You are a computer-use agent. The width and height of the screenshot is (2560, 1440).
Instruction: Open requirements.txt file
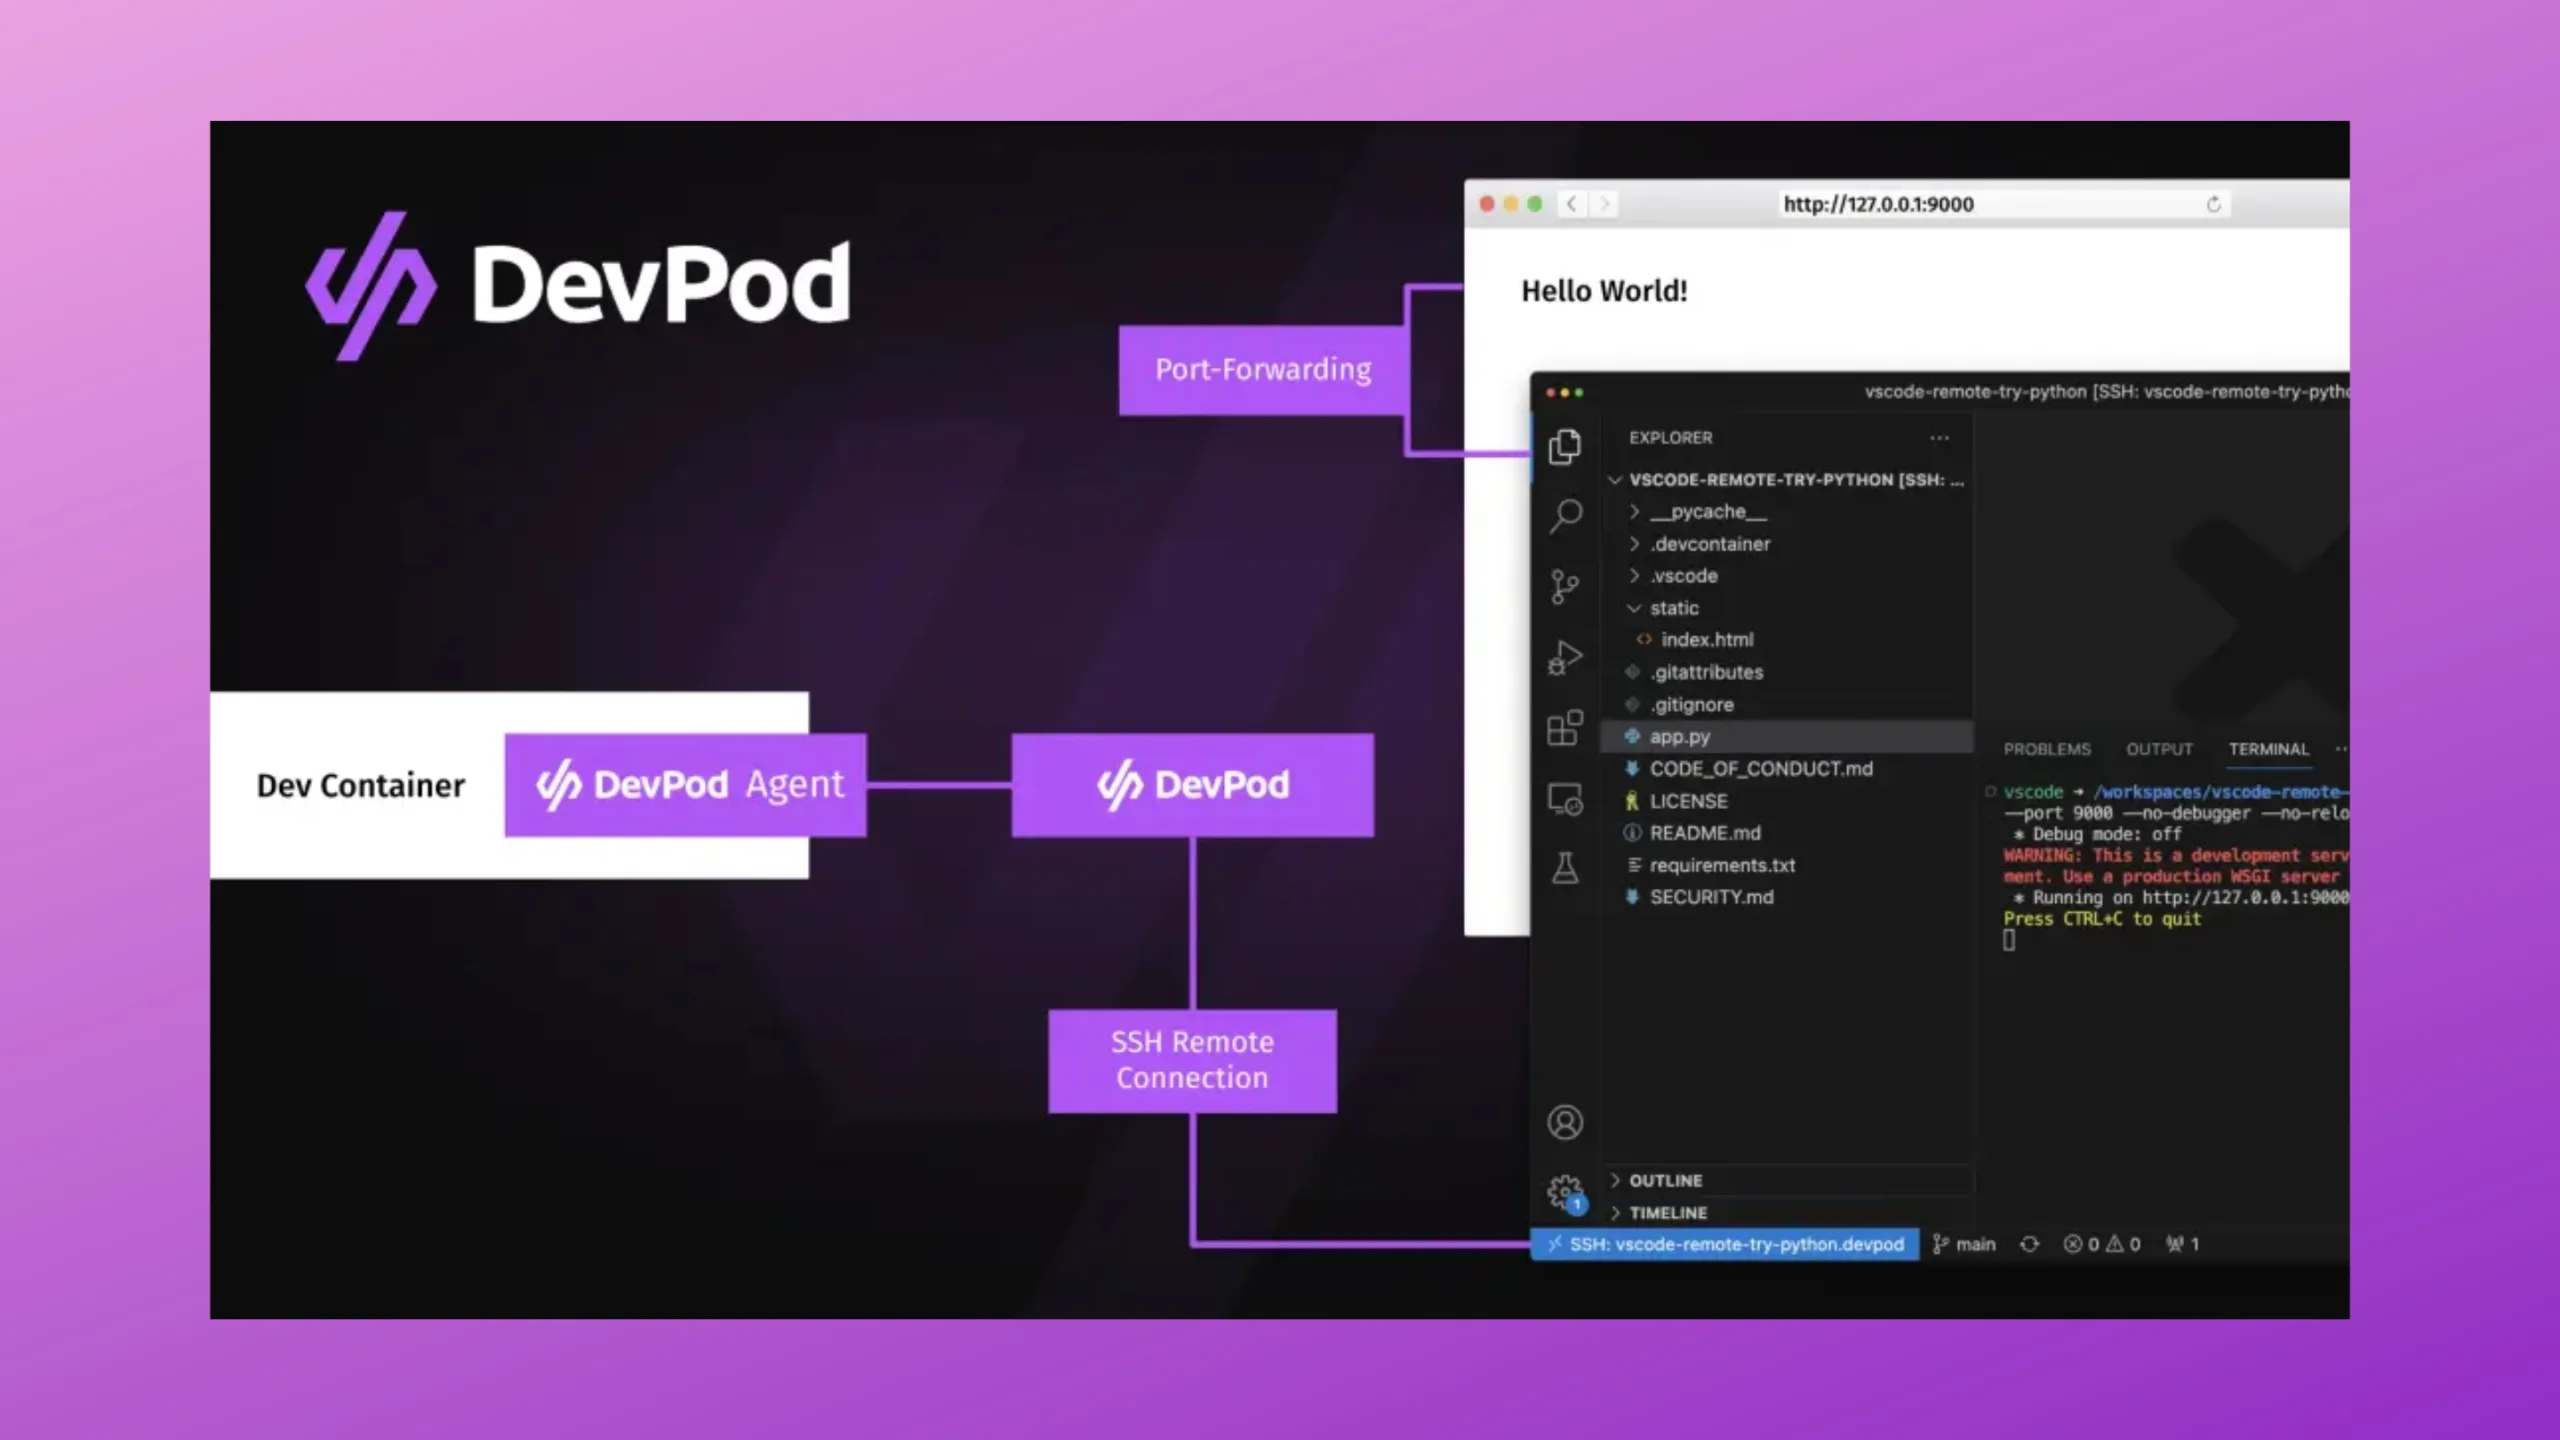tap(1787, 865)
